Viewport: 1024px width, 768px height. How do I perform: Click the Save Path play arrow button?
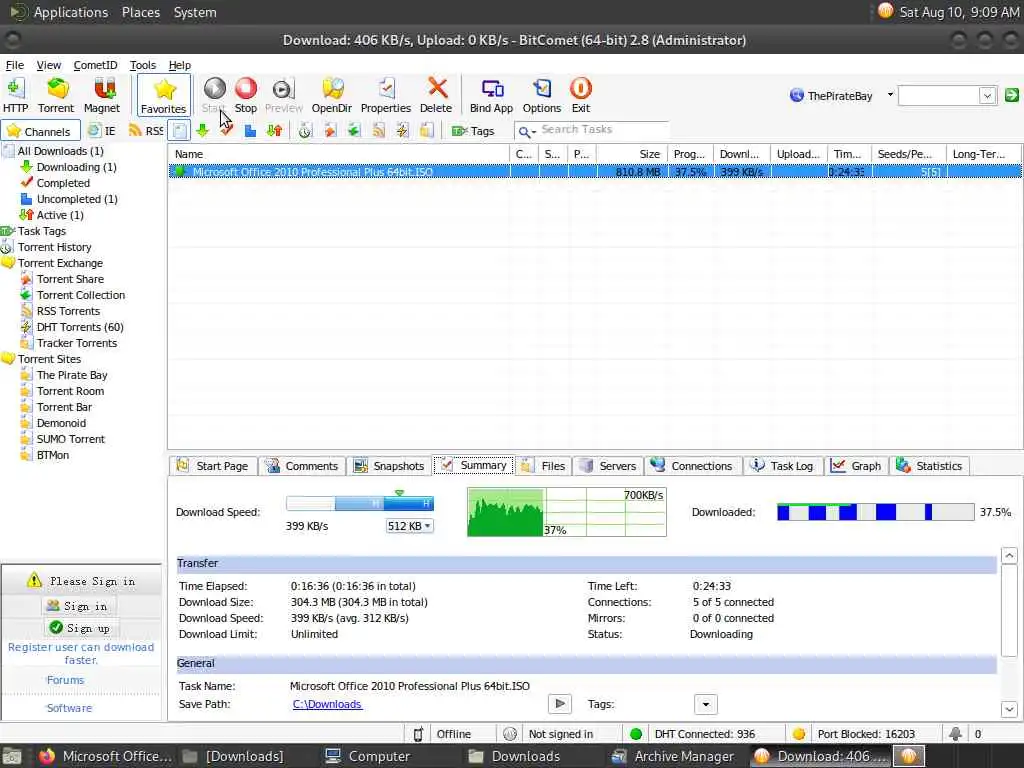tap(559, 704)
